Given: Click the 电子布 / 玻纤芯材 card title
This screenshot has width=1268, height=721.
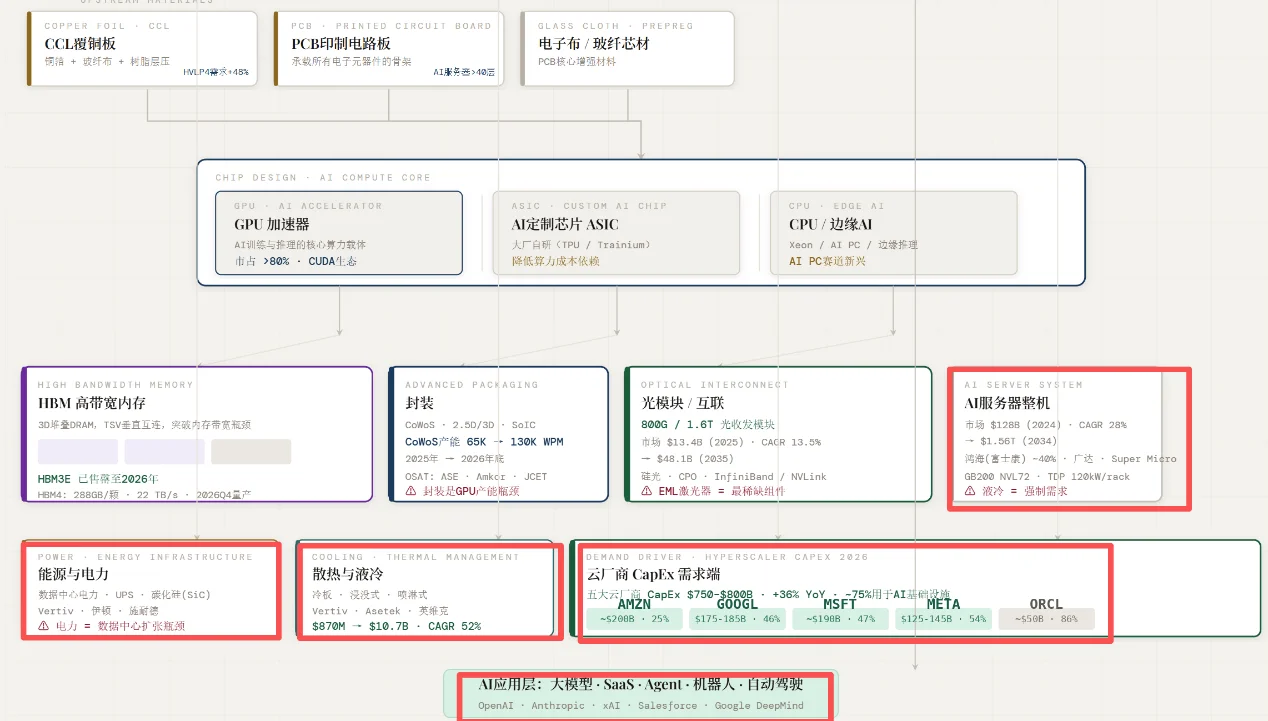Looking at the screenshot, I should [x=593, y=44].
